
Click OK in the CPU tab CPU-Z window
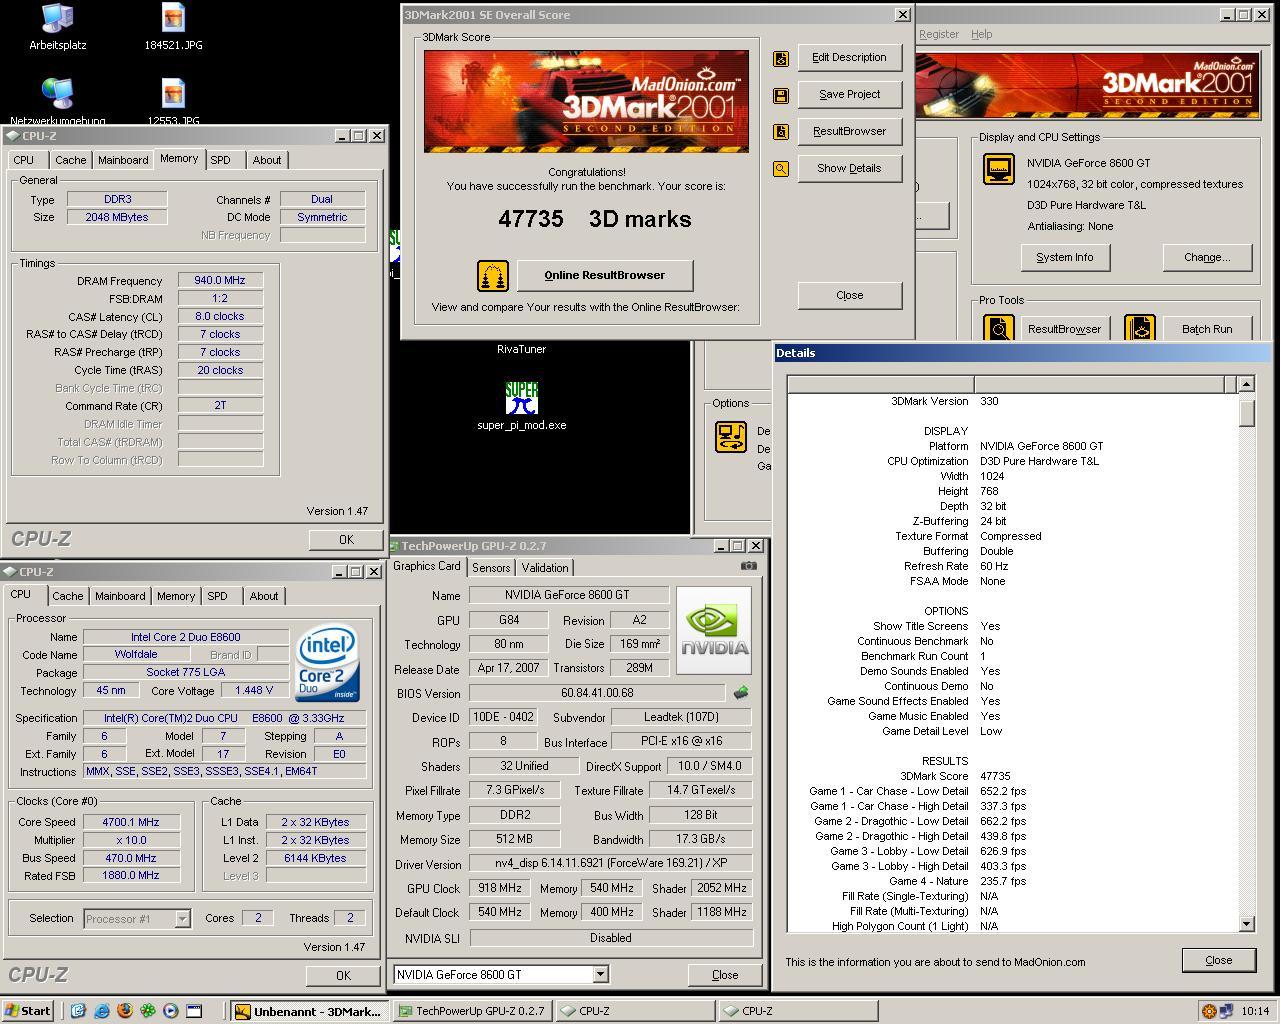click(343, 975)
